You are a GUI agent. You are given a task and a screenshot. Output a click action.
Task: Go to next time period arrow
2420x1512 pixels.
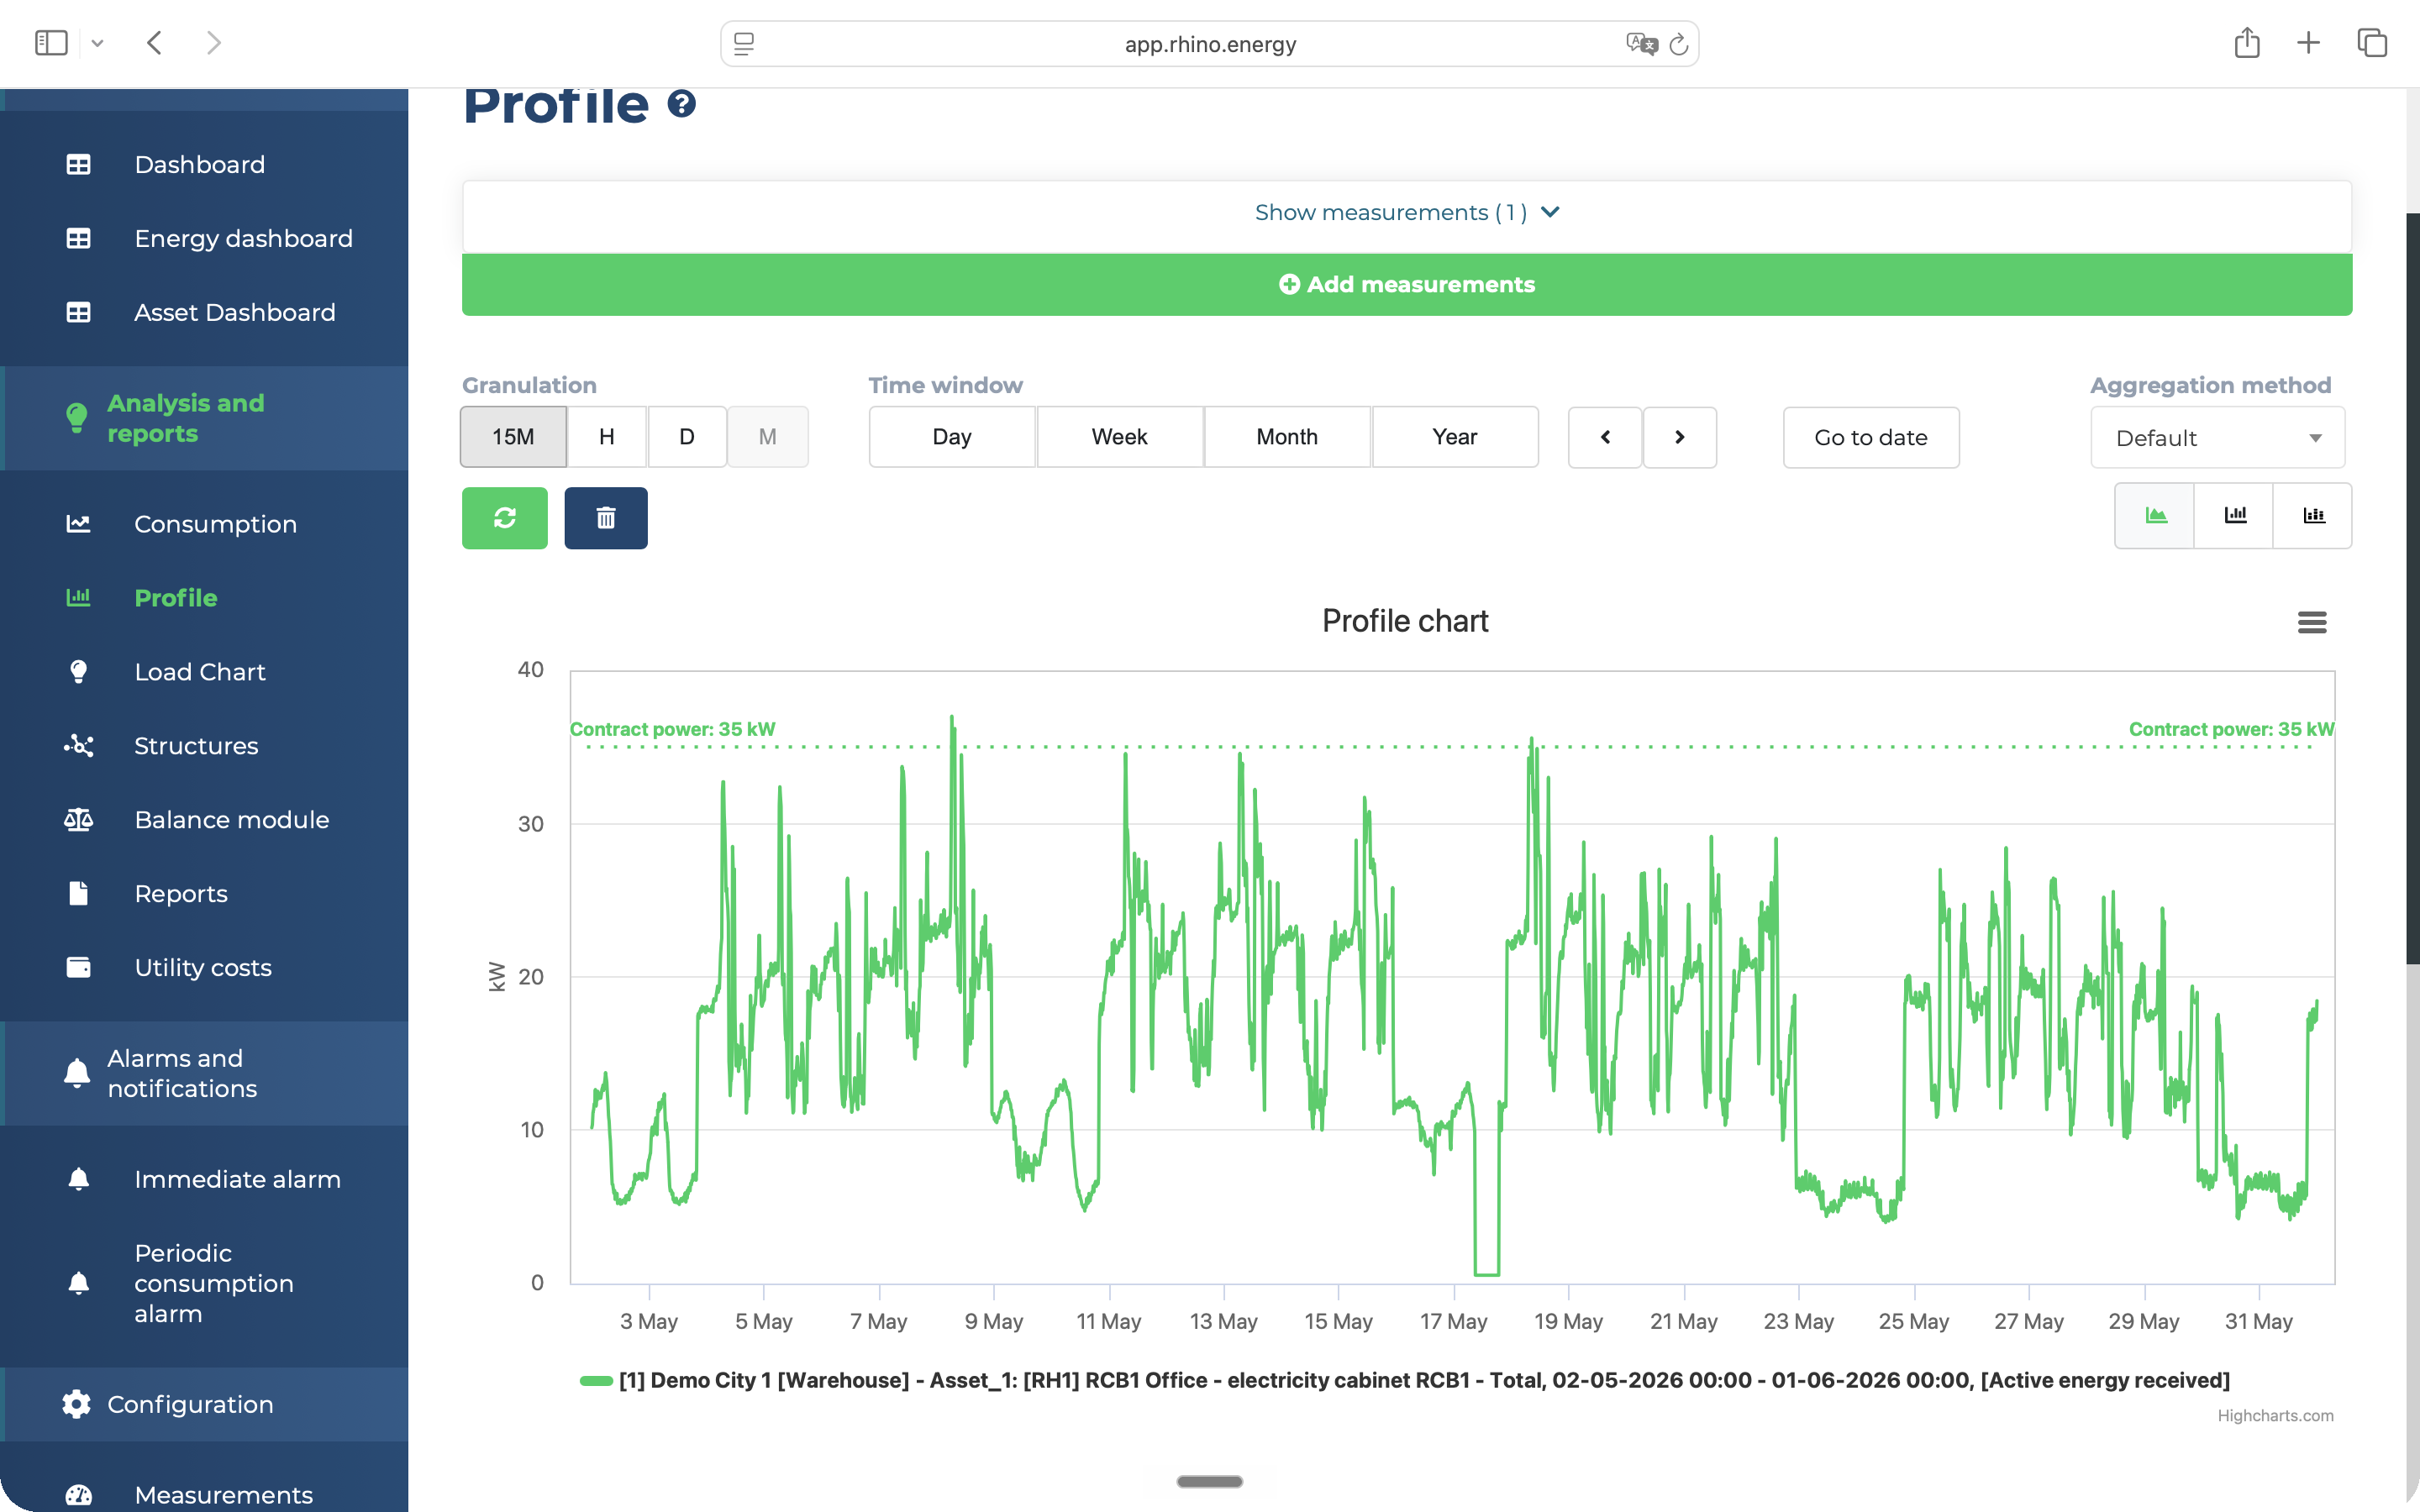click(x=1680, y=437)
